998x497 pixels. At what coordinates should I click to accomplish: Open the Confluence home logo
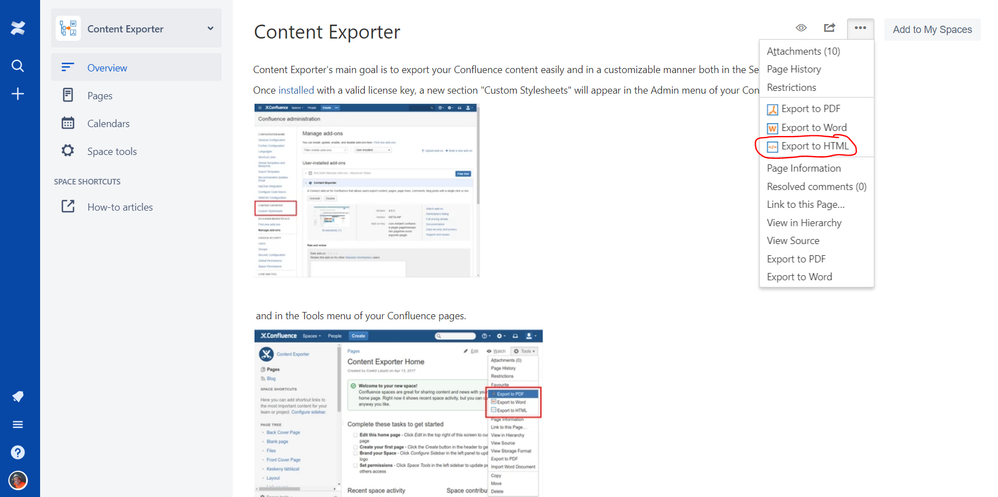[x=18, y=29]
